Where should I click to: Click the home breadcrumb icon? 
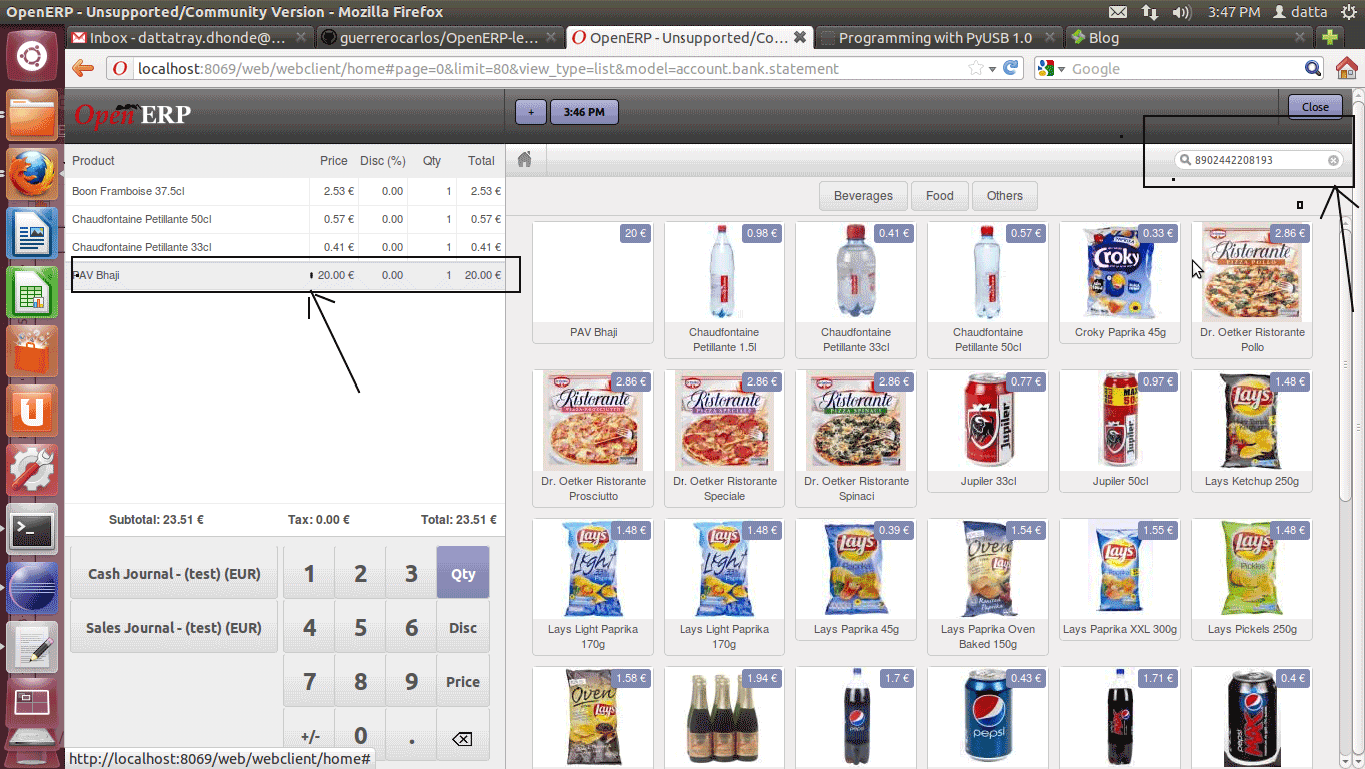[524, 160]
